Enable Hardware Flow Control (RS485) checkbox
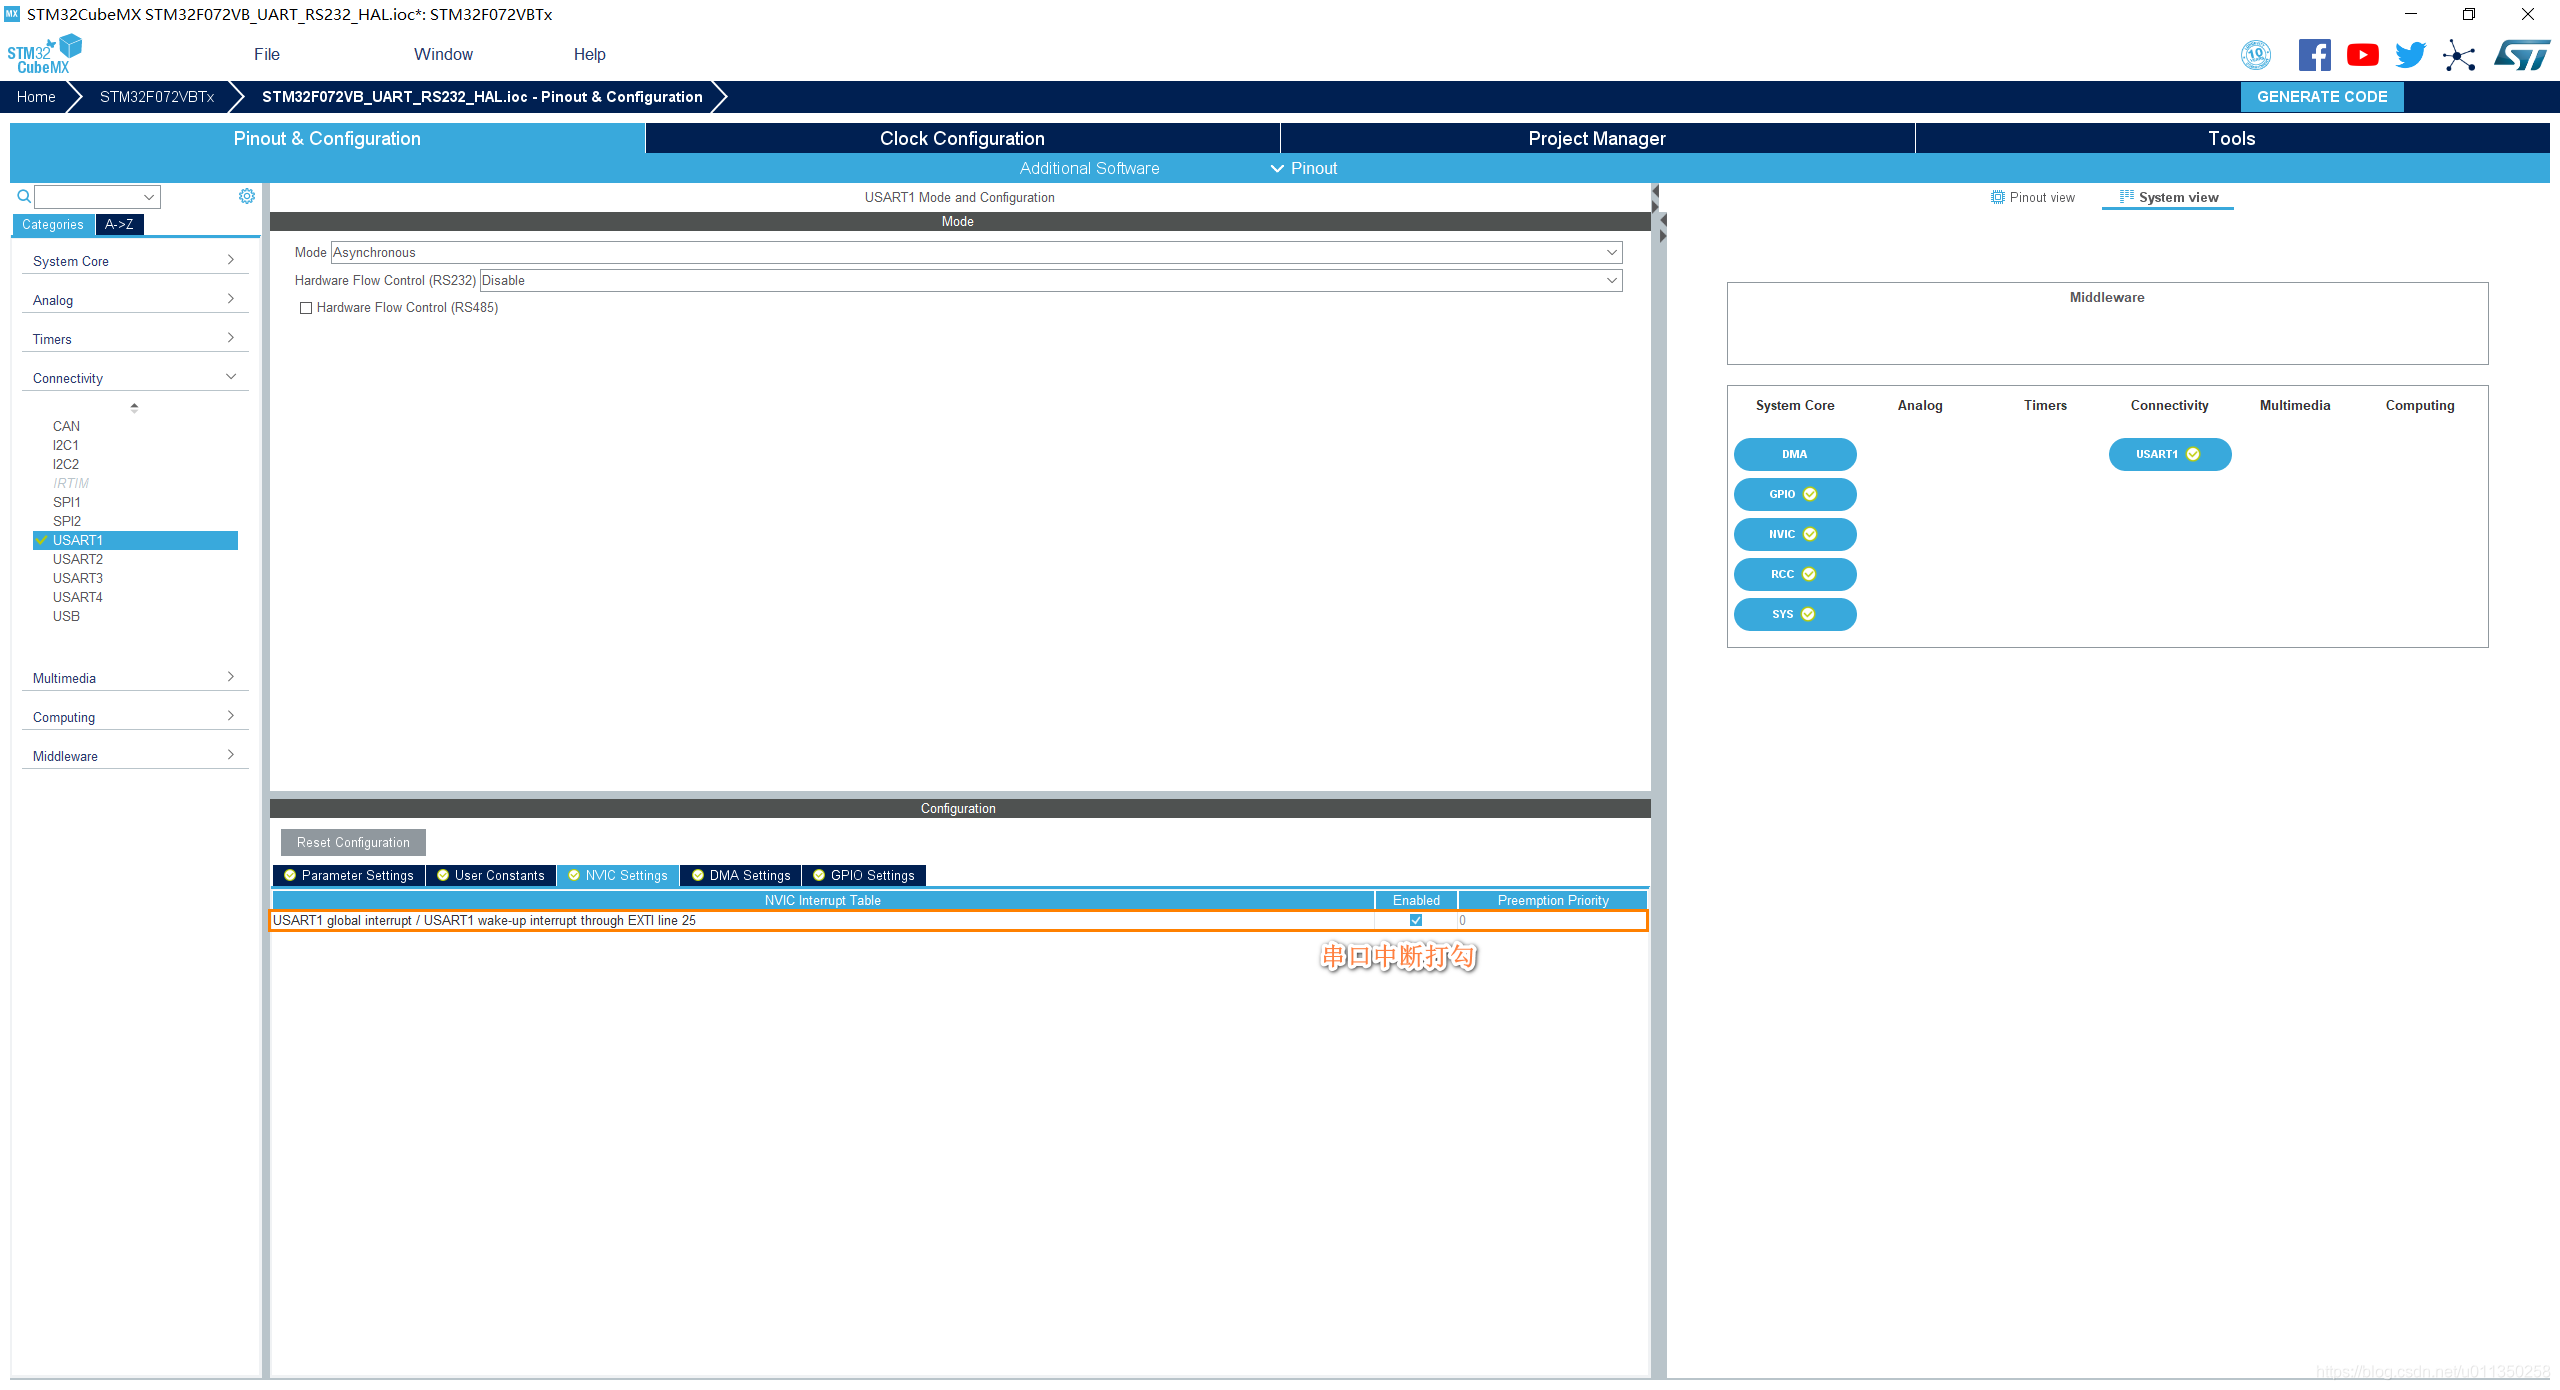This screenshot has height=1390, width=2560. [x=306, y=308]
